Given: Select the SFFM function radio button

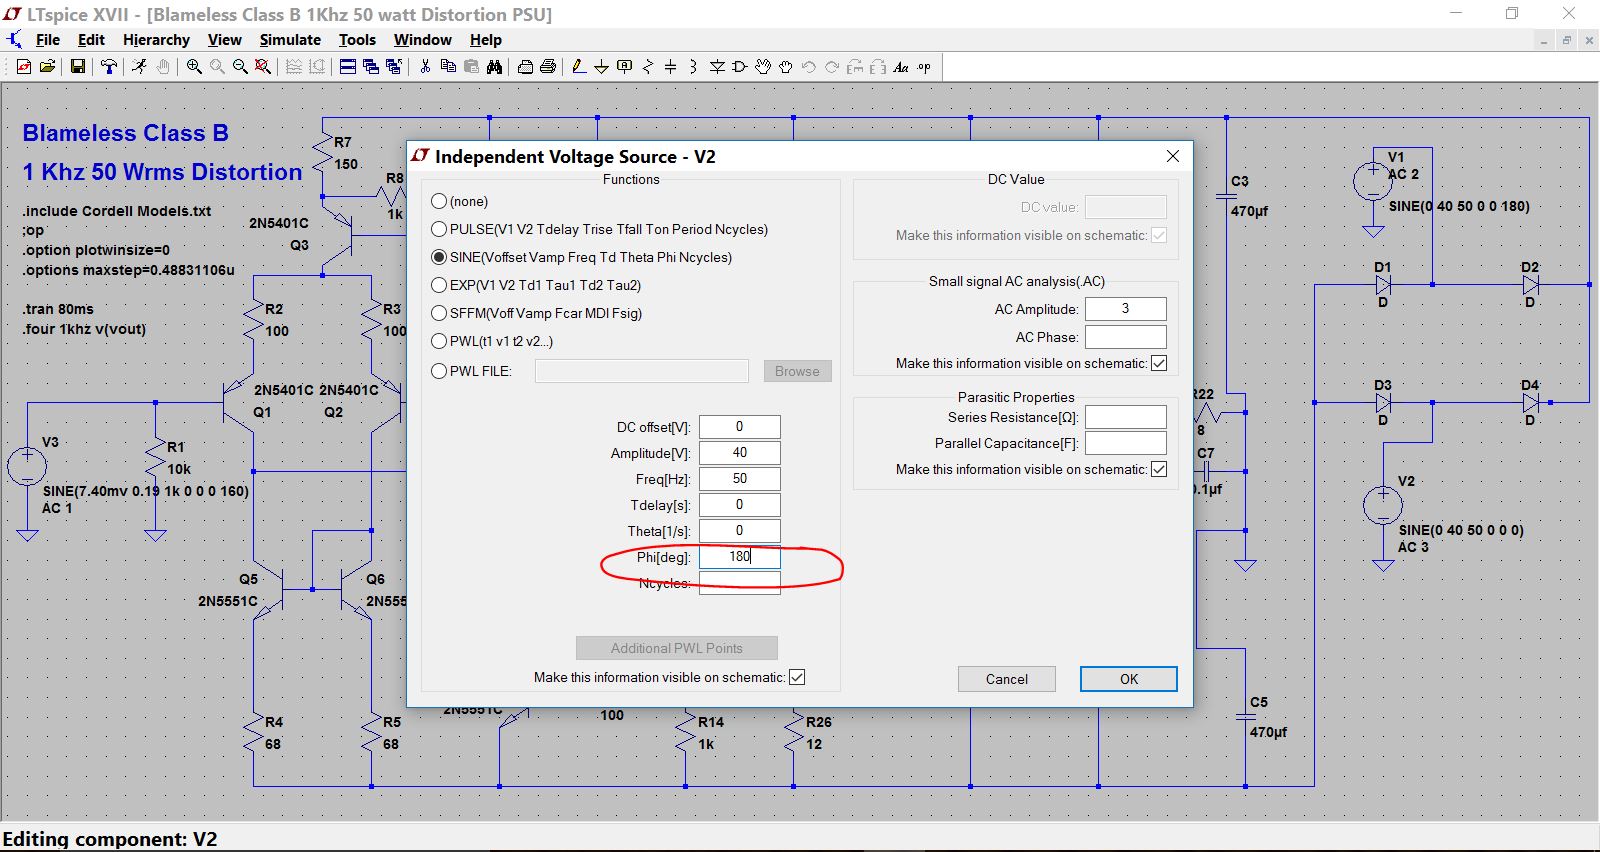Looking at the screenshot, I should tap(439, 313).
